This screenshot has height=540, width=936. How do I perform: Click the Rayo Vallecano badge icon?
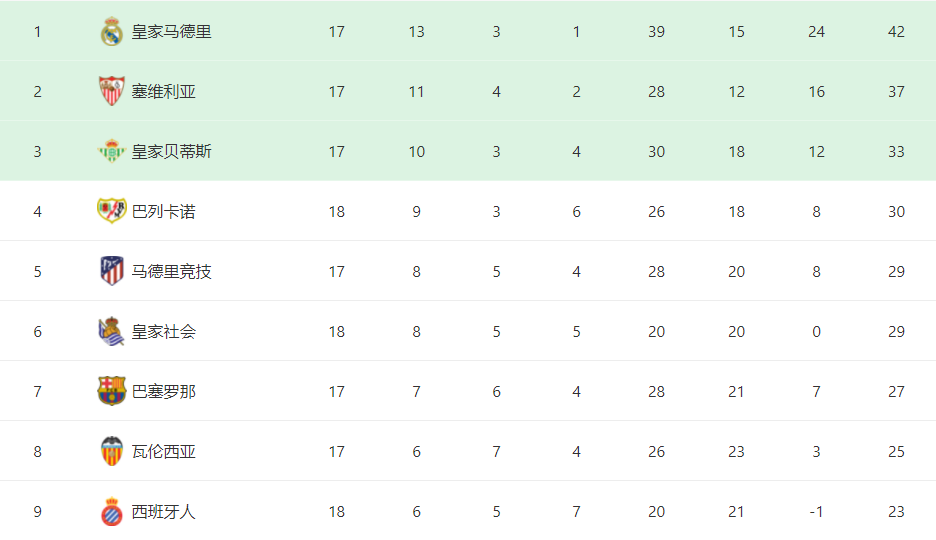point(112,211)
